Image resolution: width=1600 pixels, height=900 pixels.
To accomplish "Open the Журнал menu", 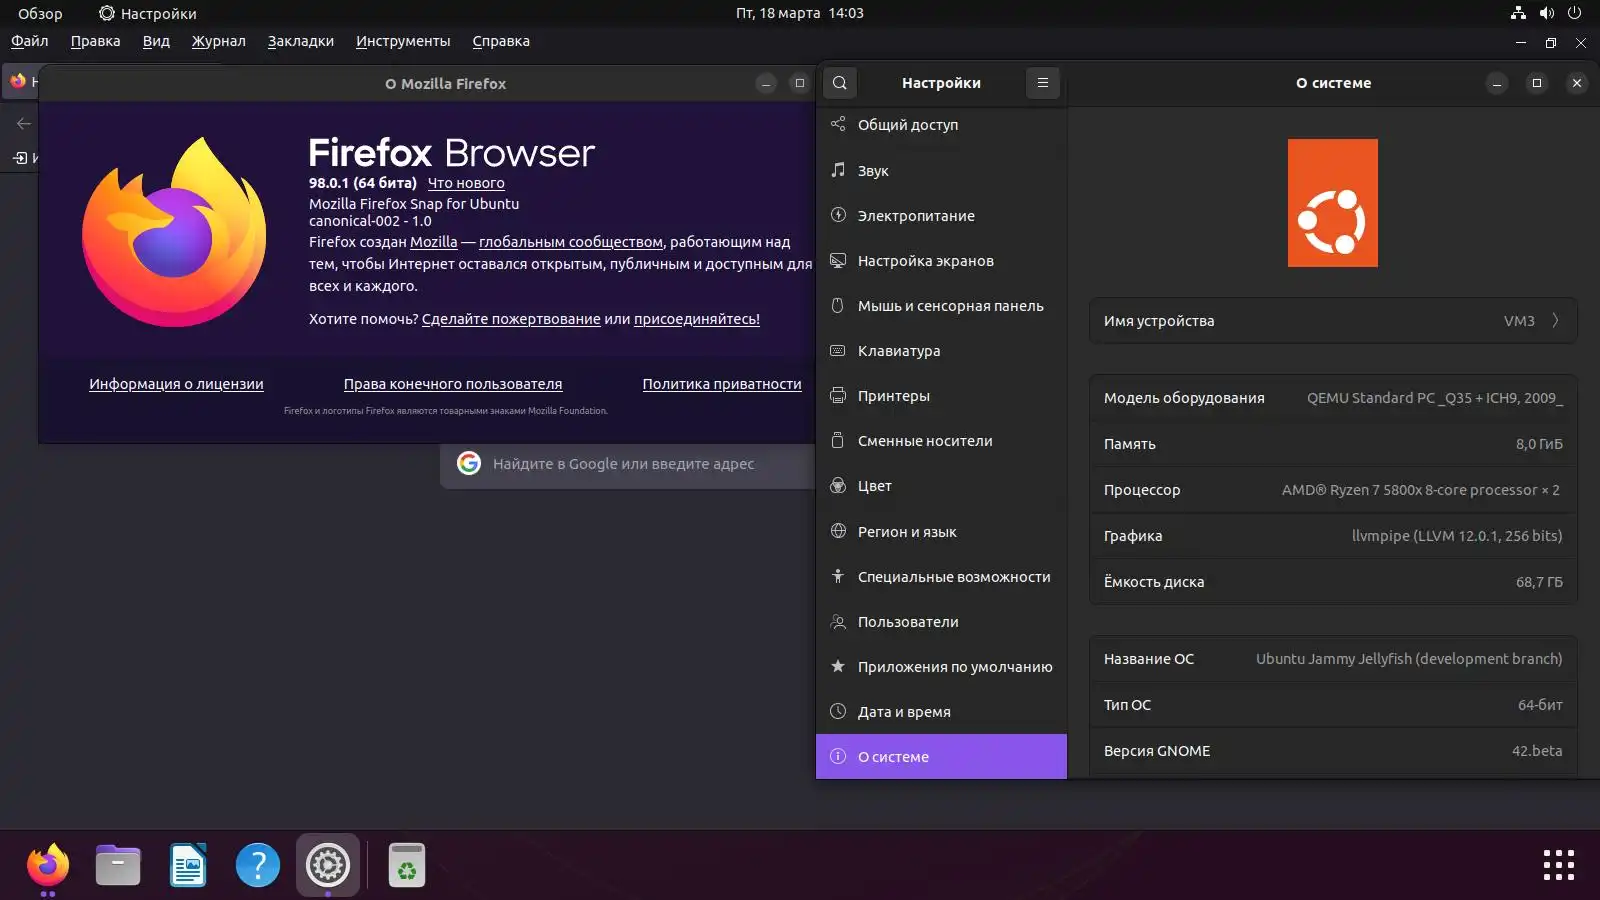I will coord(219,41).
